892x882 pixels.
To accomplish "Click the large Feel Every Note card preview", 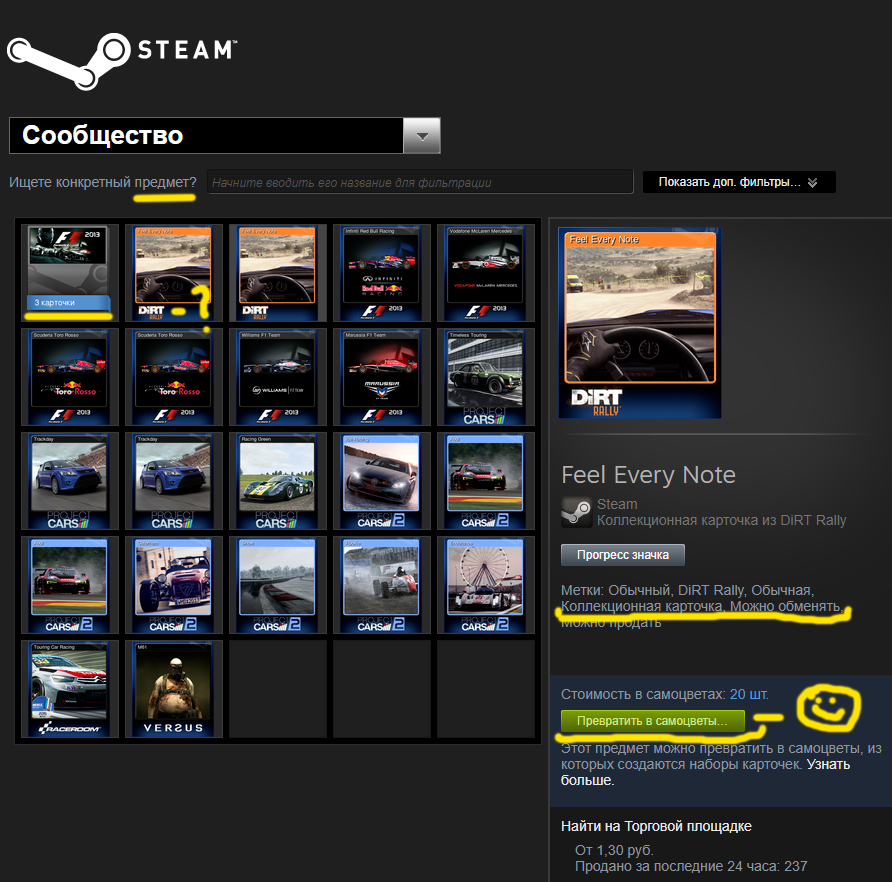I will coord(639,324).
